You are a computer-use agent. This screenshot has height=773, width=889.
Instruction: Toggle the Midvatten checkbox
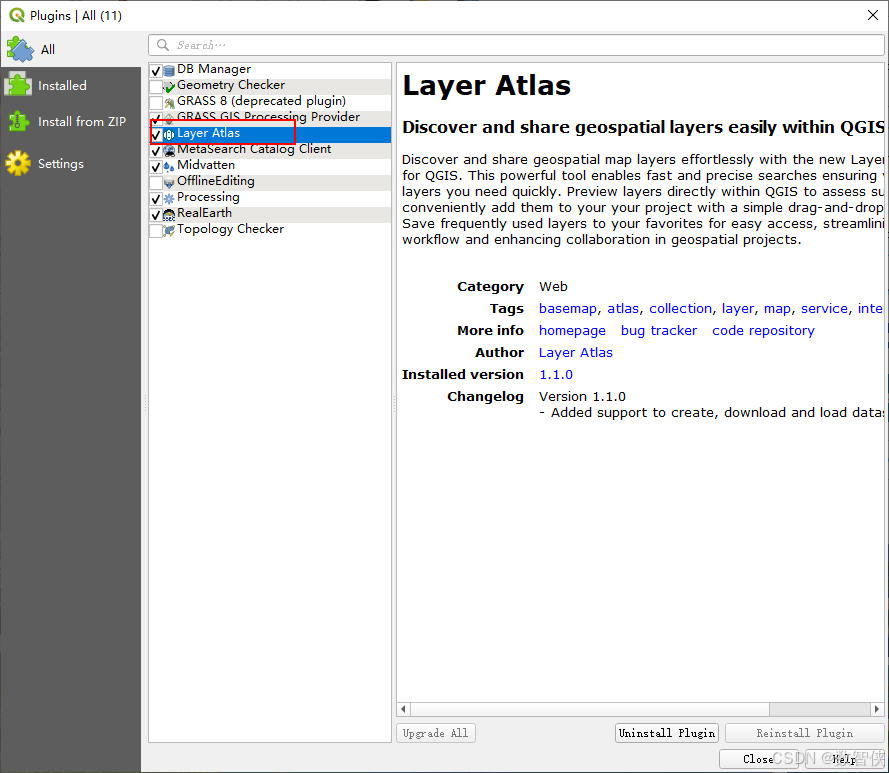[156, 167]
